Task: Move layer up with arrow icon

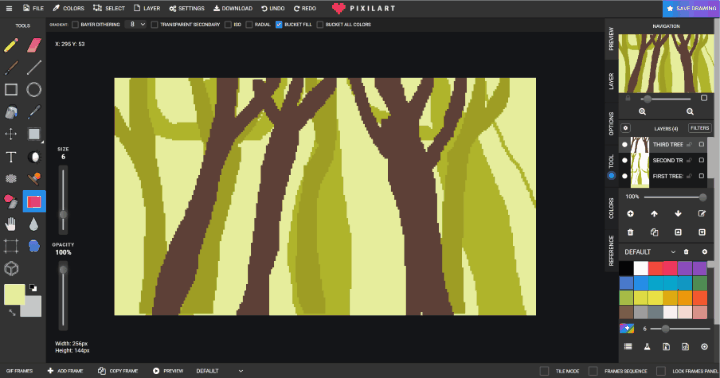Action: (654, 214)
